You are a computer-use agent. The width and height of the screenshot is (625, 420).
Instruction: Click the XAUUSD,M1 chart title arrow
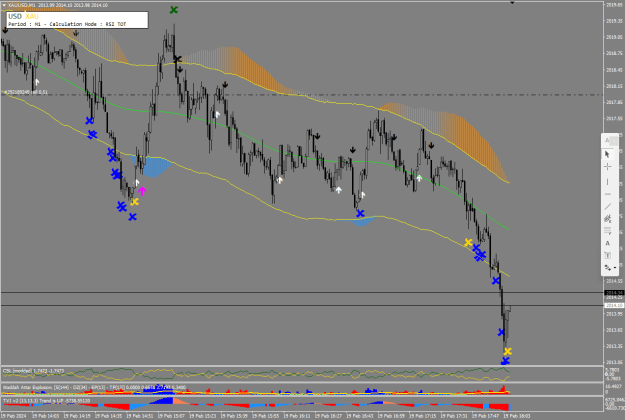(4, 5)
